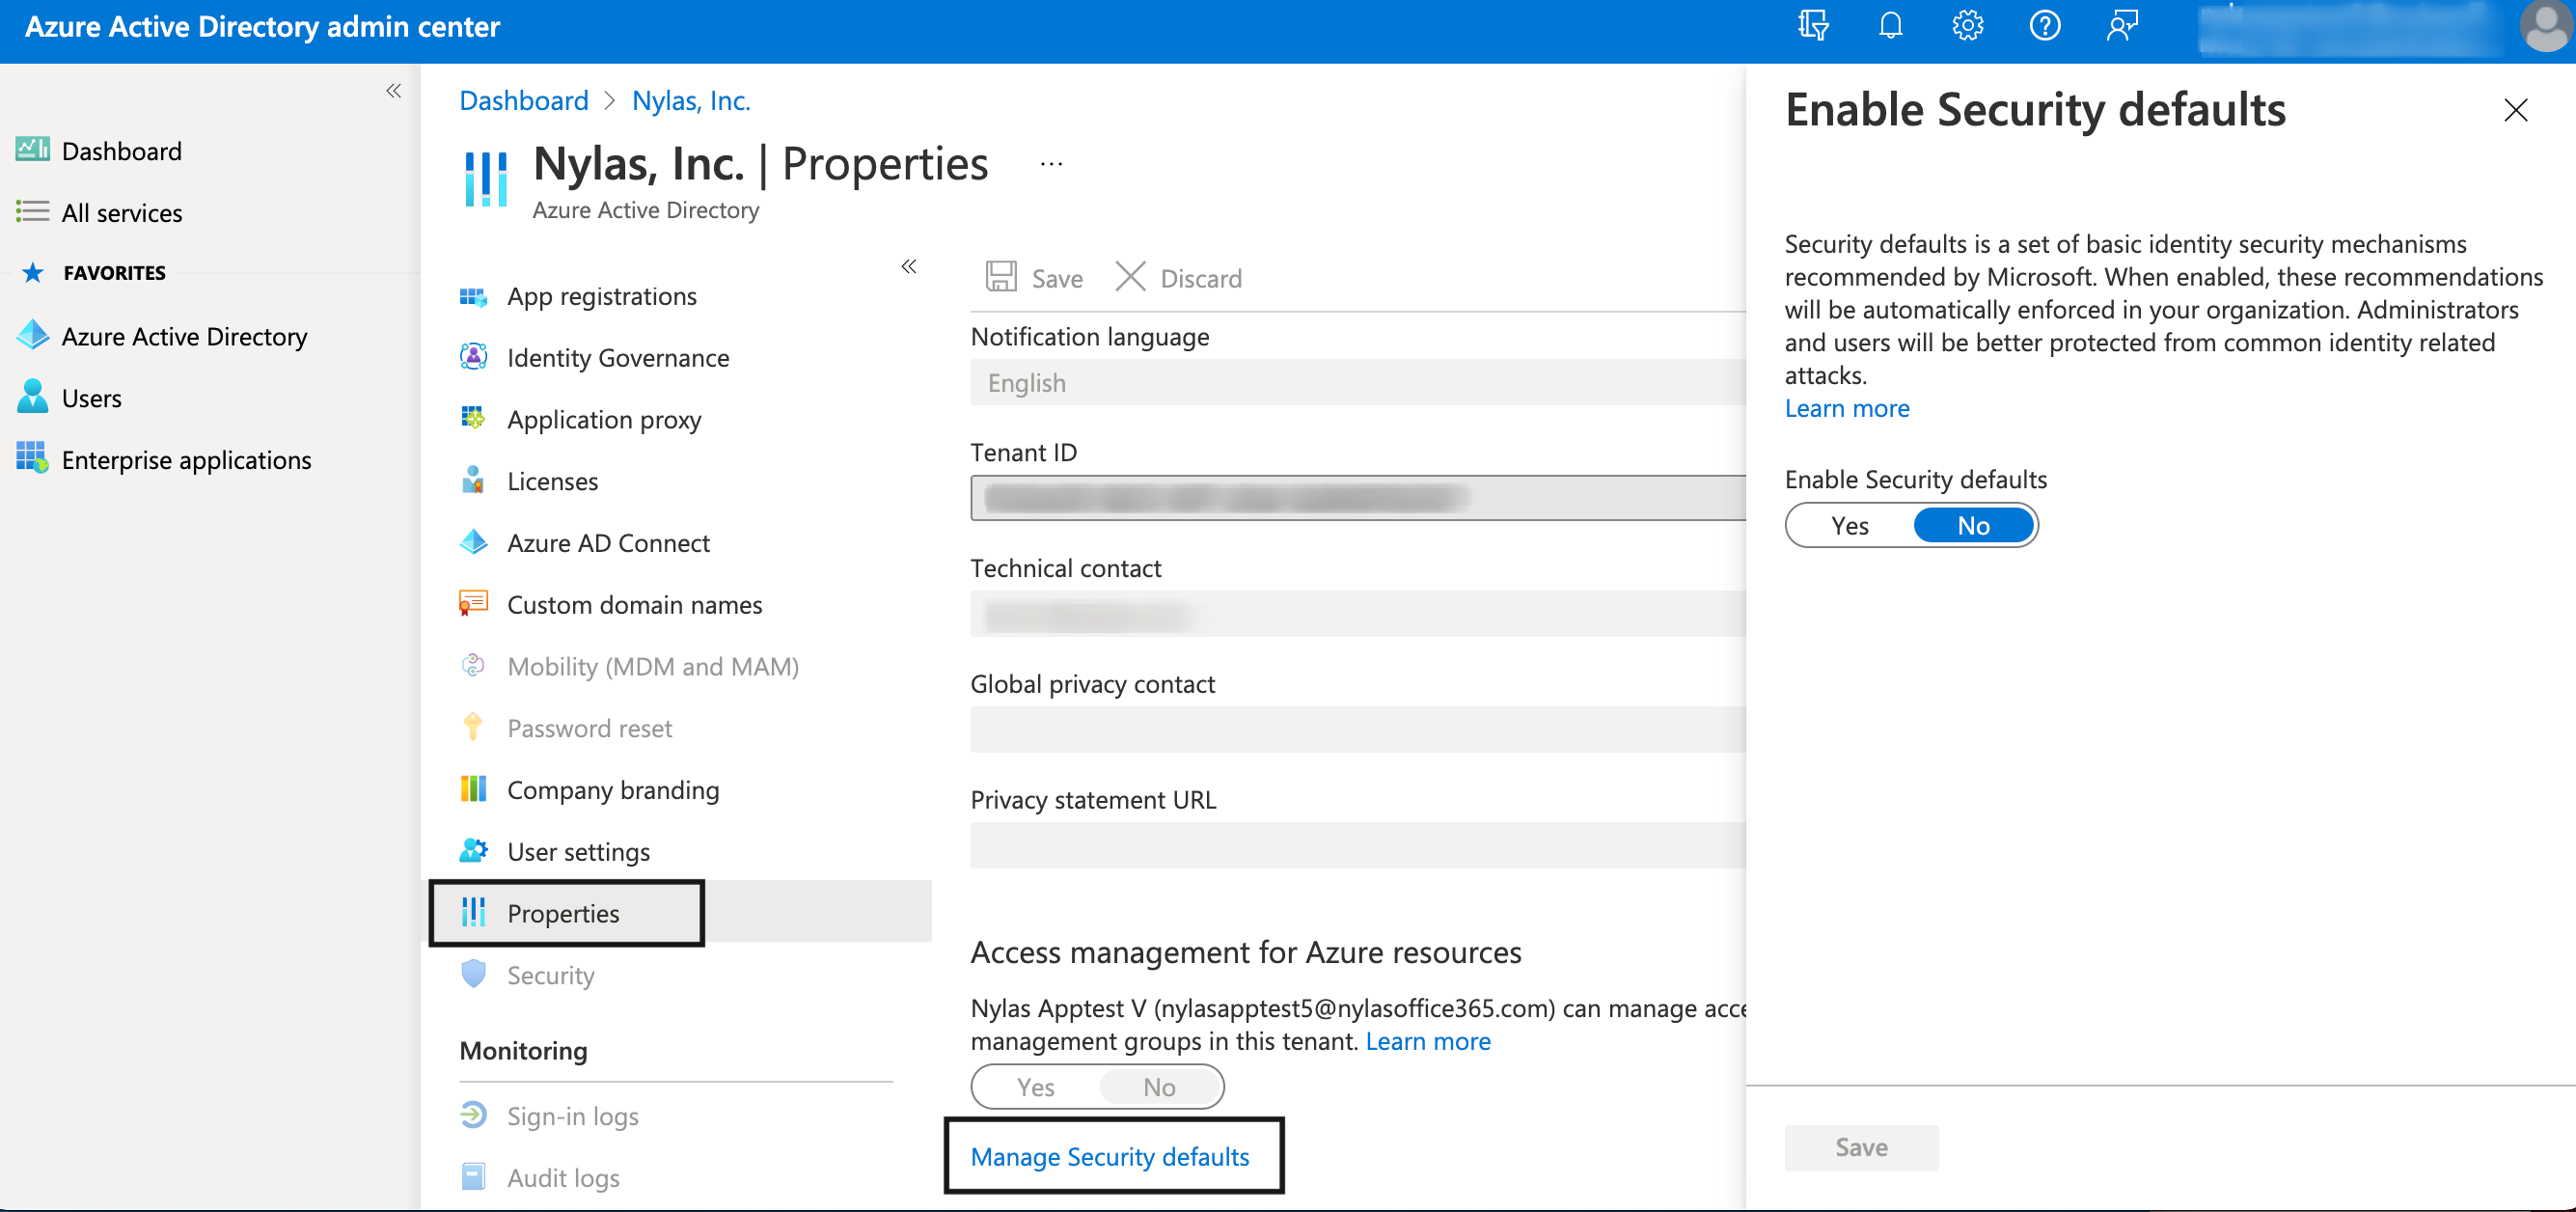Screen dimensions: 2576x1212
Task: Select the Identity Governance icon
Action: [474, 357]
